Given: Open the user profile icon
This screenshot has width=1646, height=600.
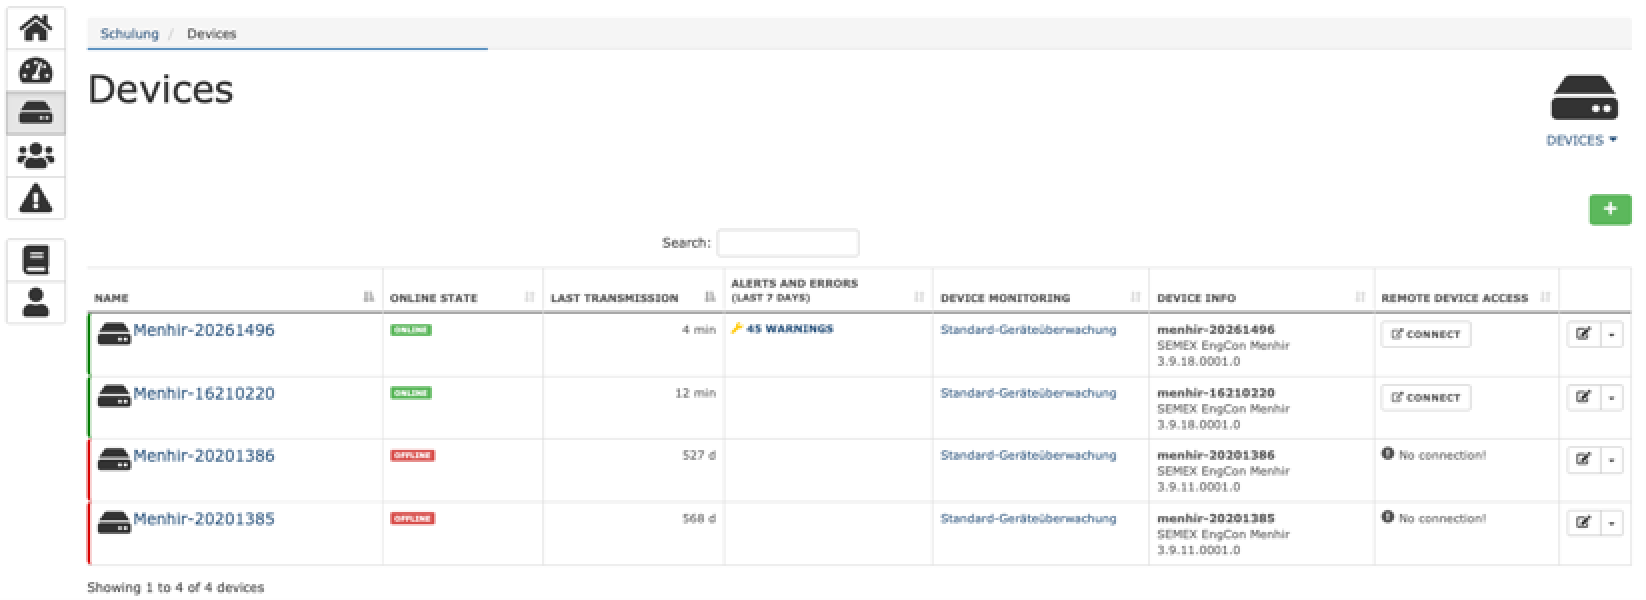Looking at the screenshot, I should 36,302.
